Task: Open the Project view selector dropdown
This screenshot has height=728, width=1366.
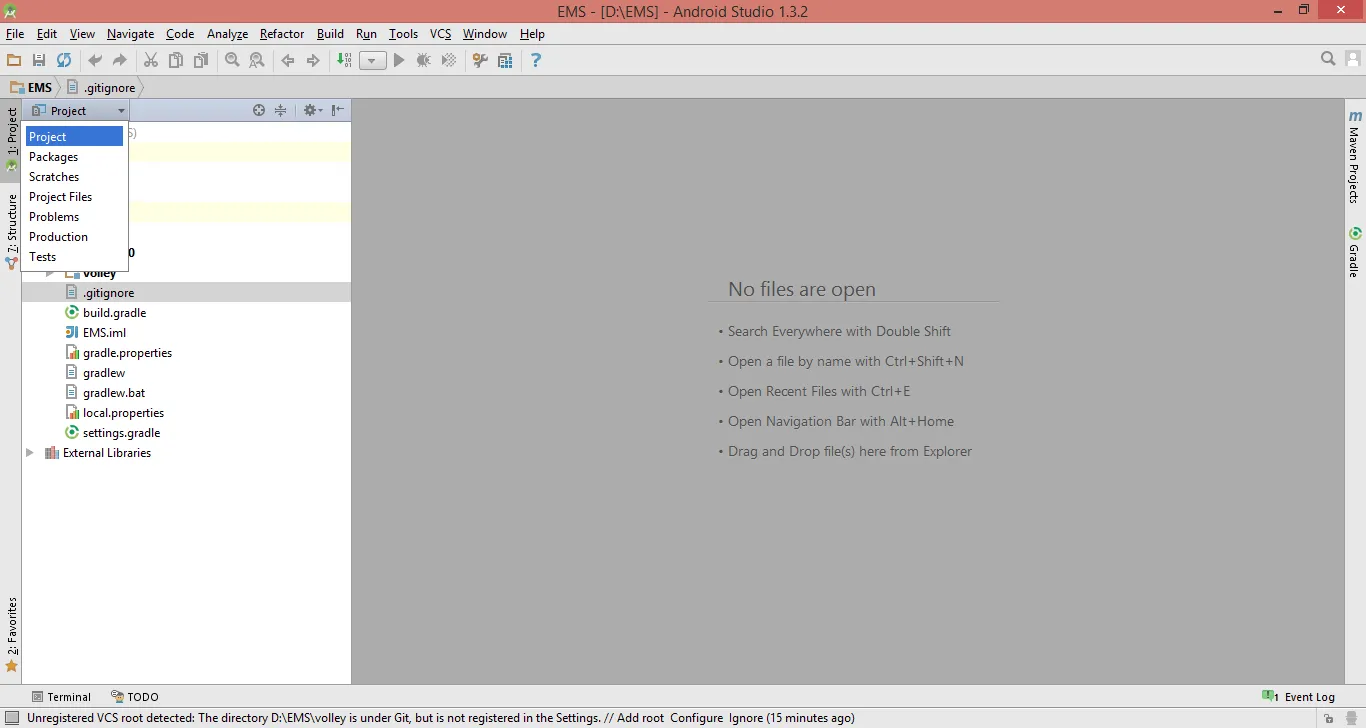Action: point(78,110)
